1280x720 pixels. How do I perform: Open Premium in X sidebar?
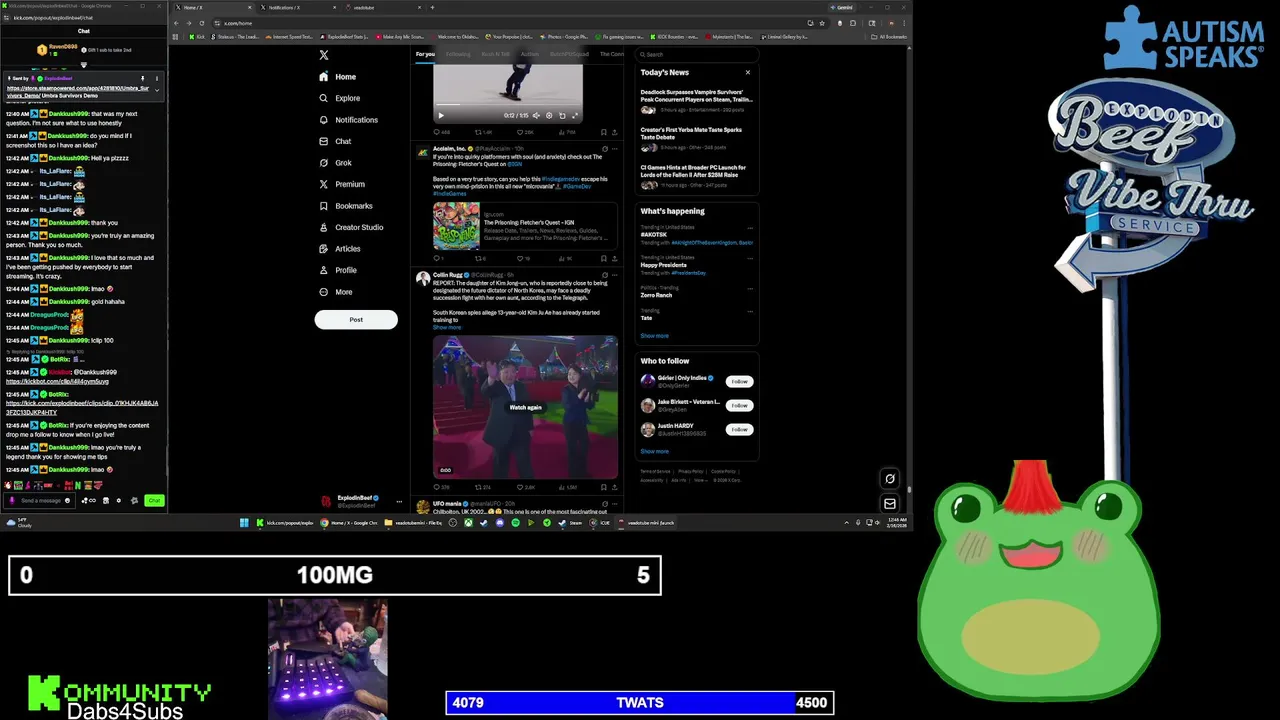341,184
